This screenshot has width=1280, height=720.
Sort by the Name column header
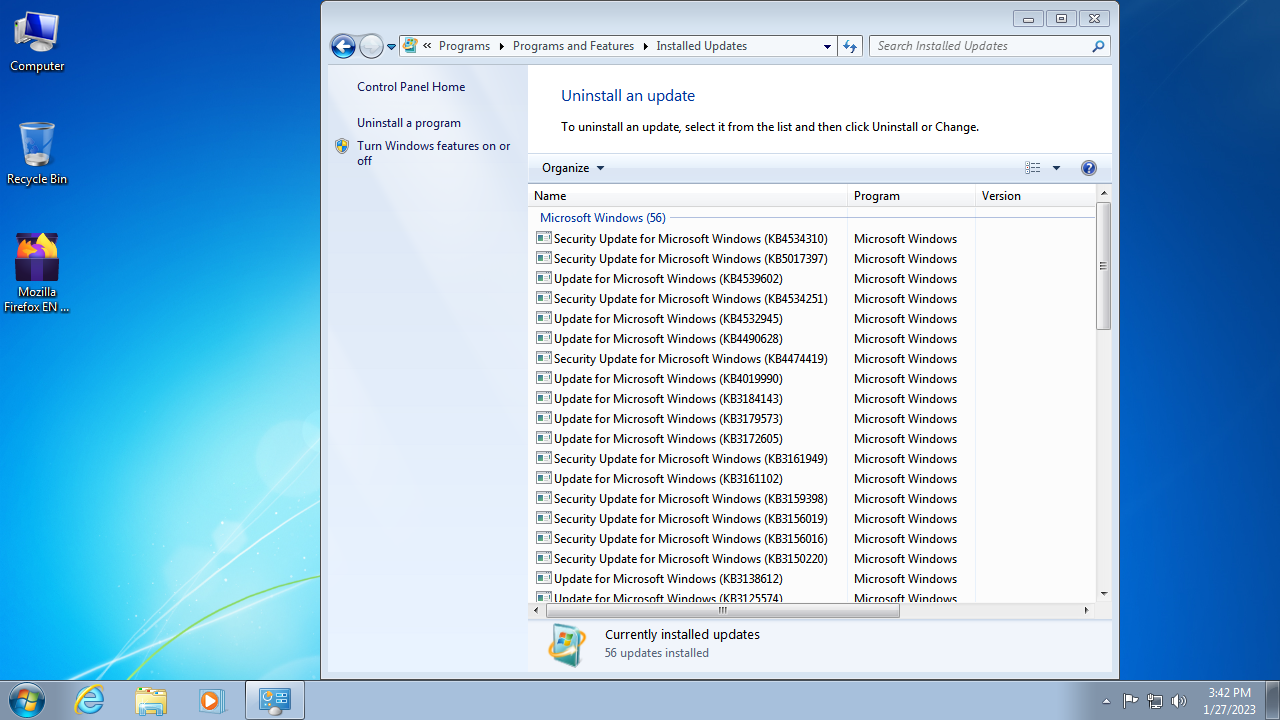688,196
